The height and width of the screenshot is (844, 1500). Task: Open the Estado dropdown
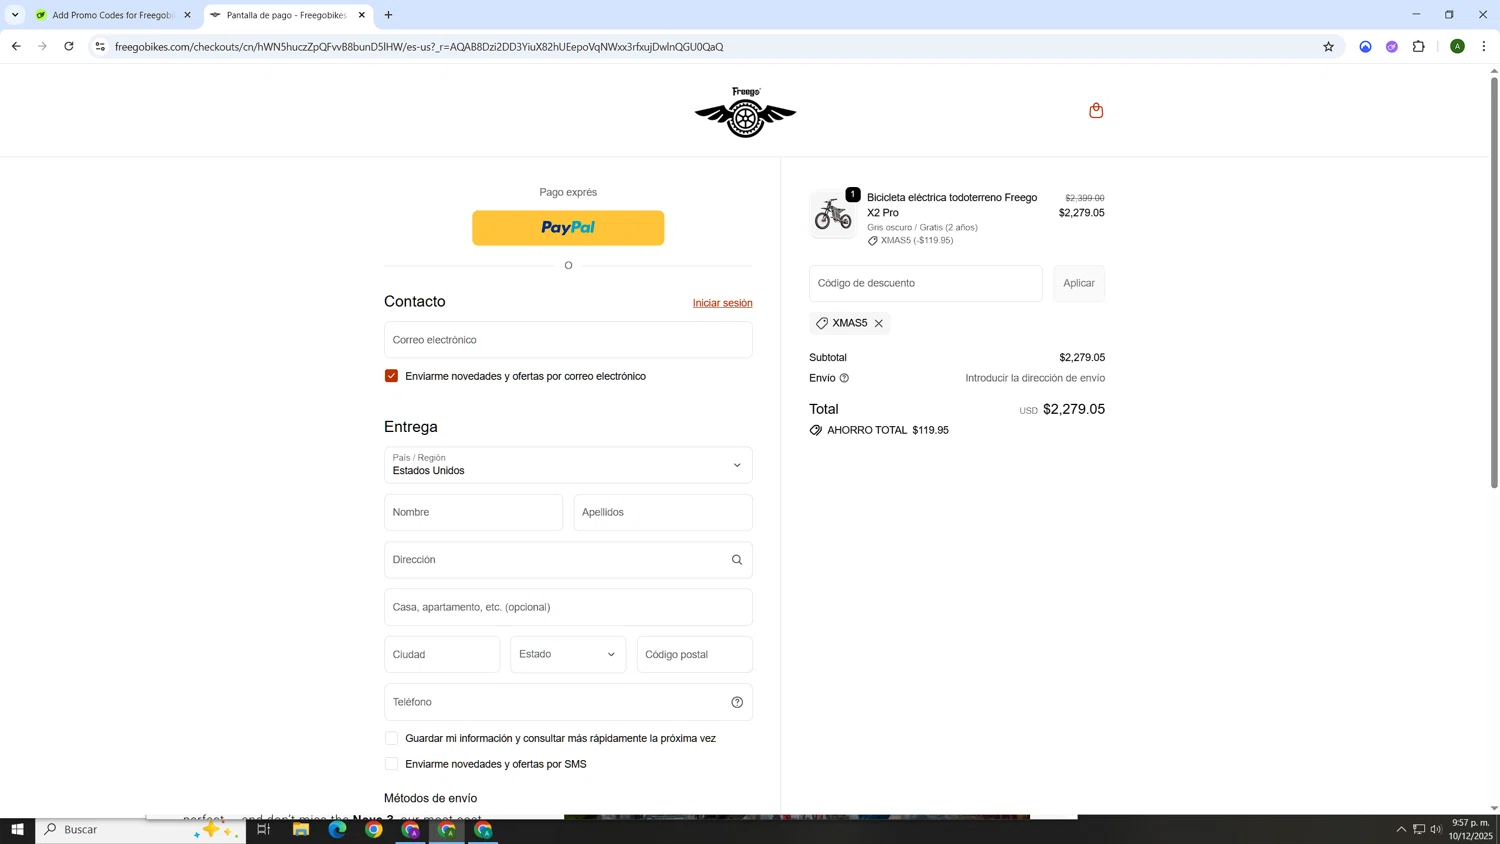coord(568,654)
